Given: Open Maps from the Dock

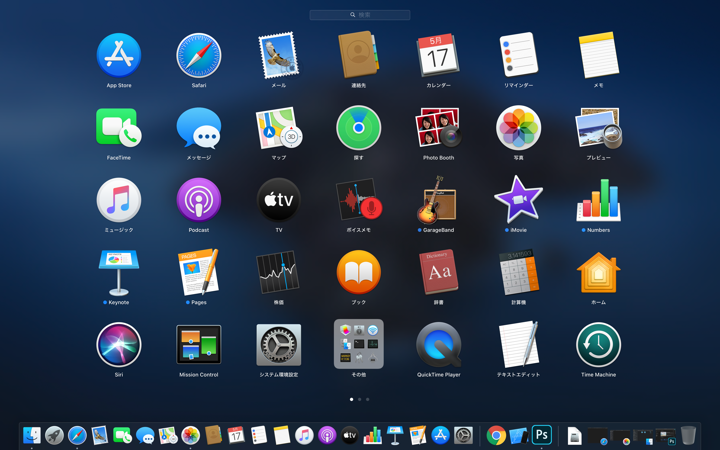Looking at the screenshot, I should 168,435.
